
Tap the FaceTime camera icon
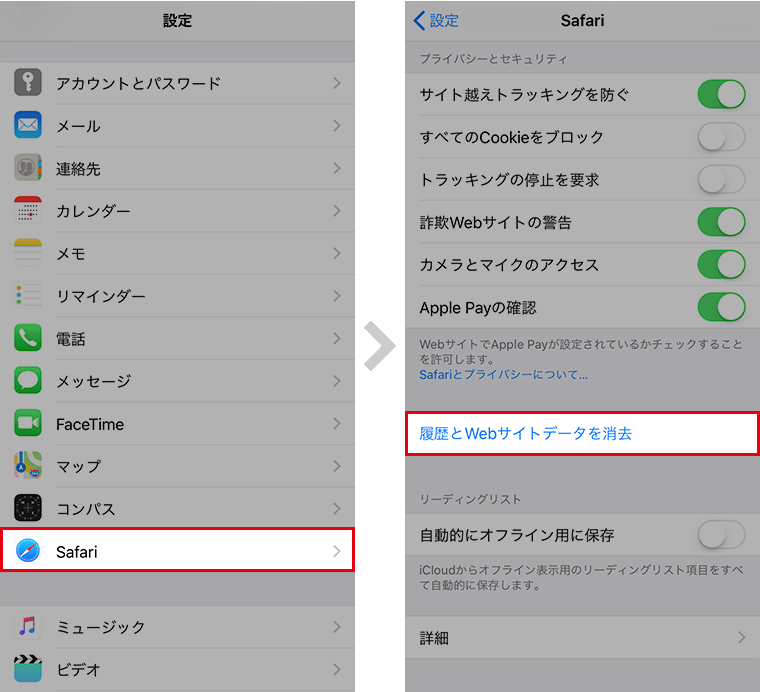(28, 423)
